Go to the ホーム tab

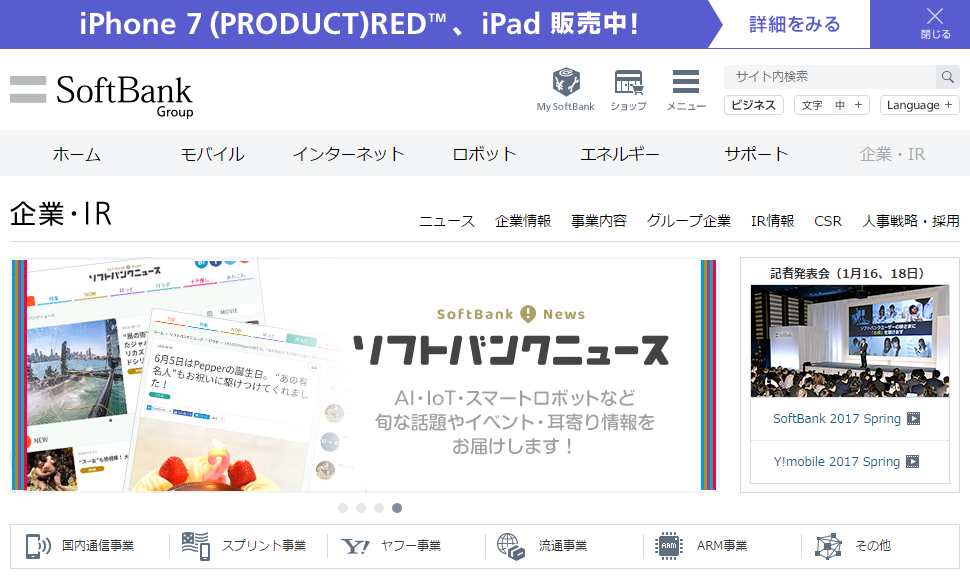[x=77, y=154]
